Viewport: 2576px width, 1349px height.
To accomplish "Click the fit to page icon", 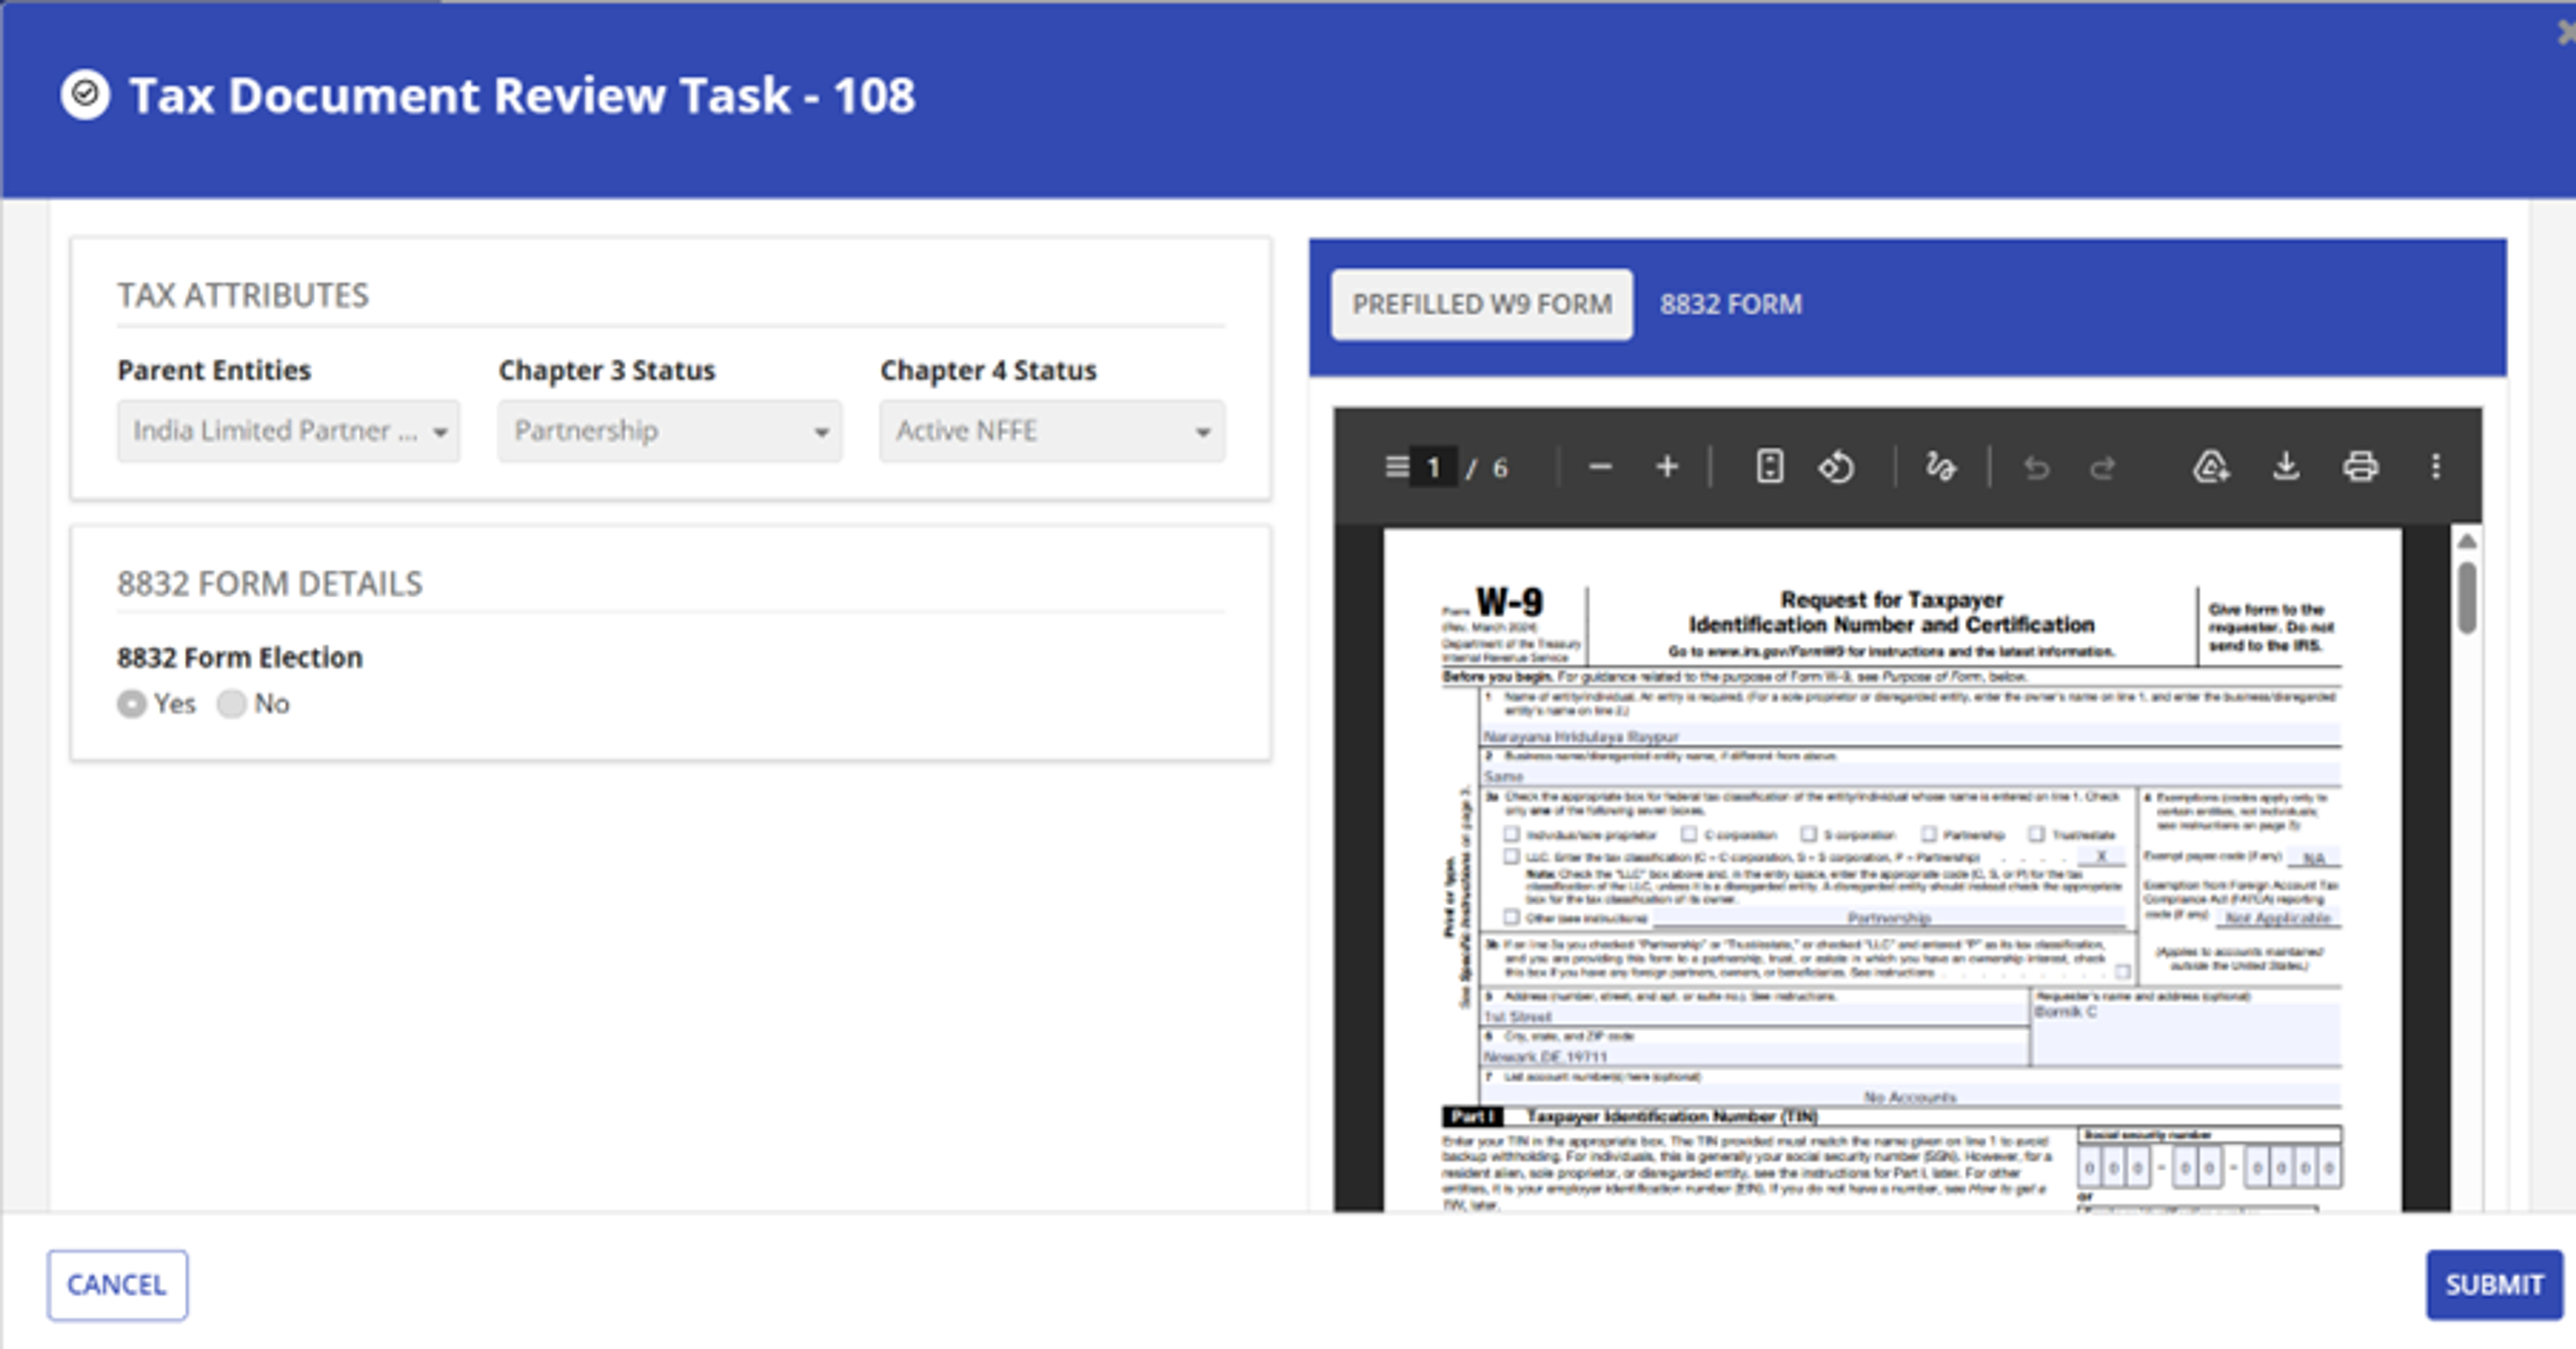I will (1769, 467).
